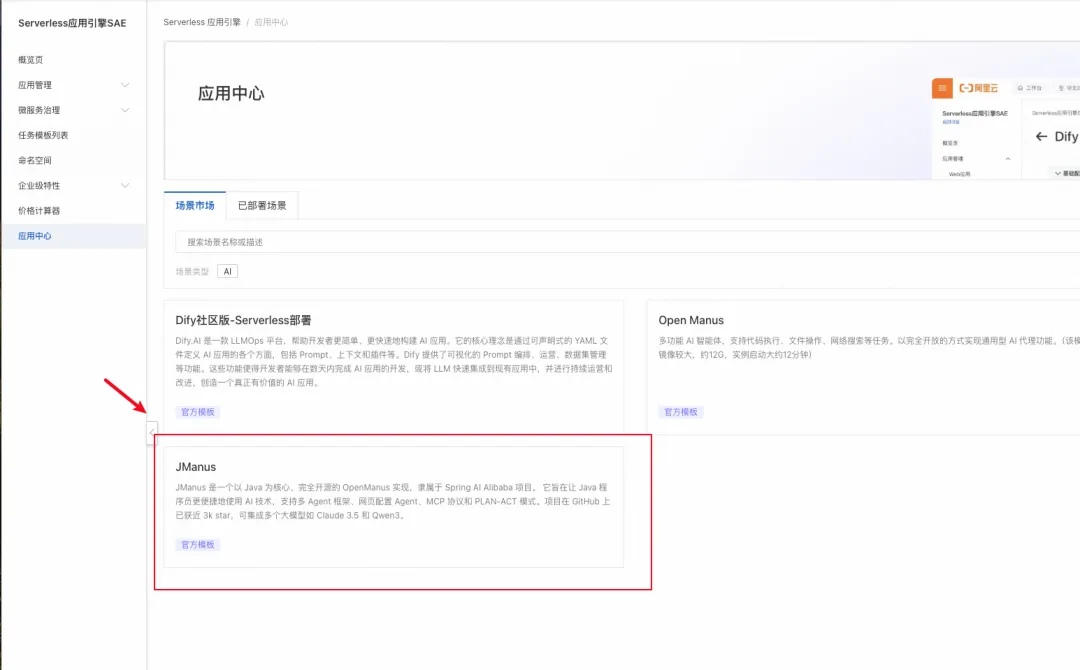Go to 命名空间 in the sidebar
1080x670 pixels.
pyautogui.click(x=34, y=160)
